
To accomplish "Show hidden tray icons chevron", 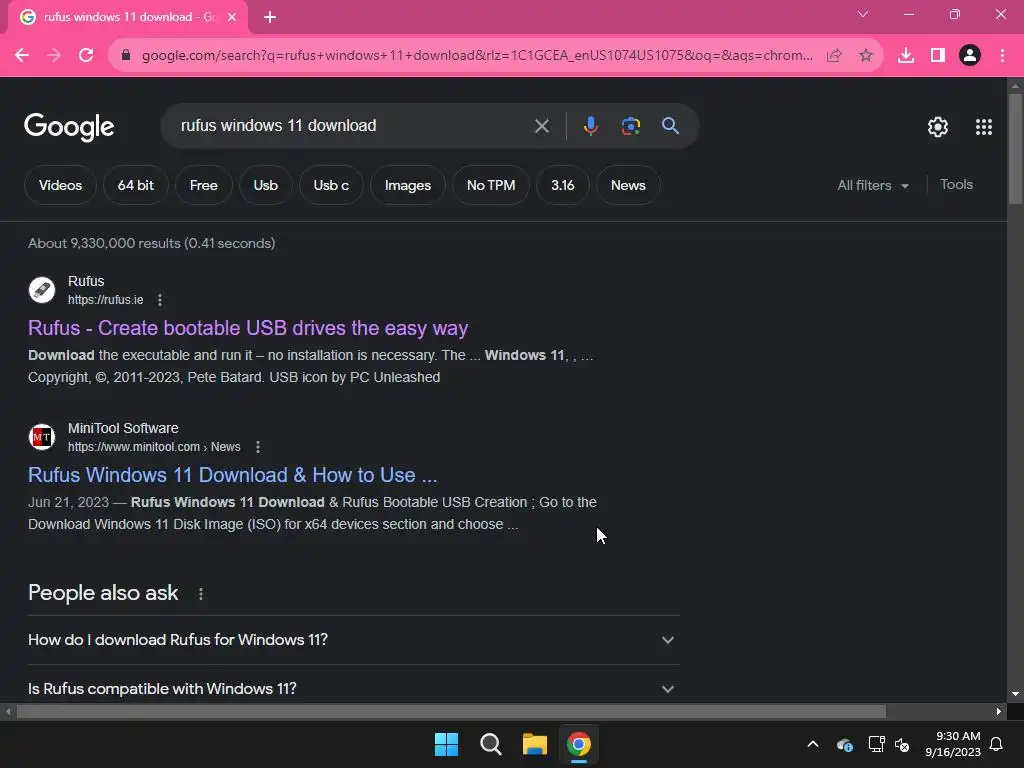I will click(x=813, y=744).
